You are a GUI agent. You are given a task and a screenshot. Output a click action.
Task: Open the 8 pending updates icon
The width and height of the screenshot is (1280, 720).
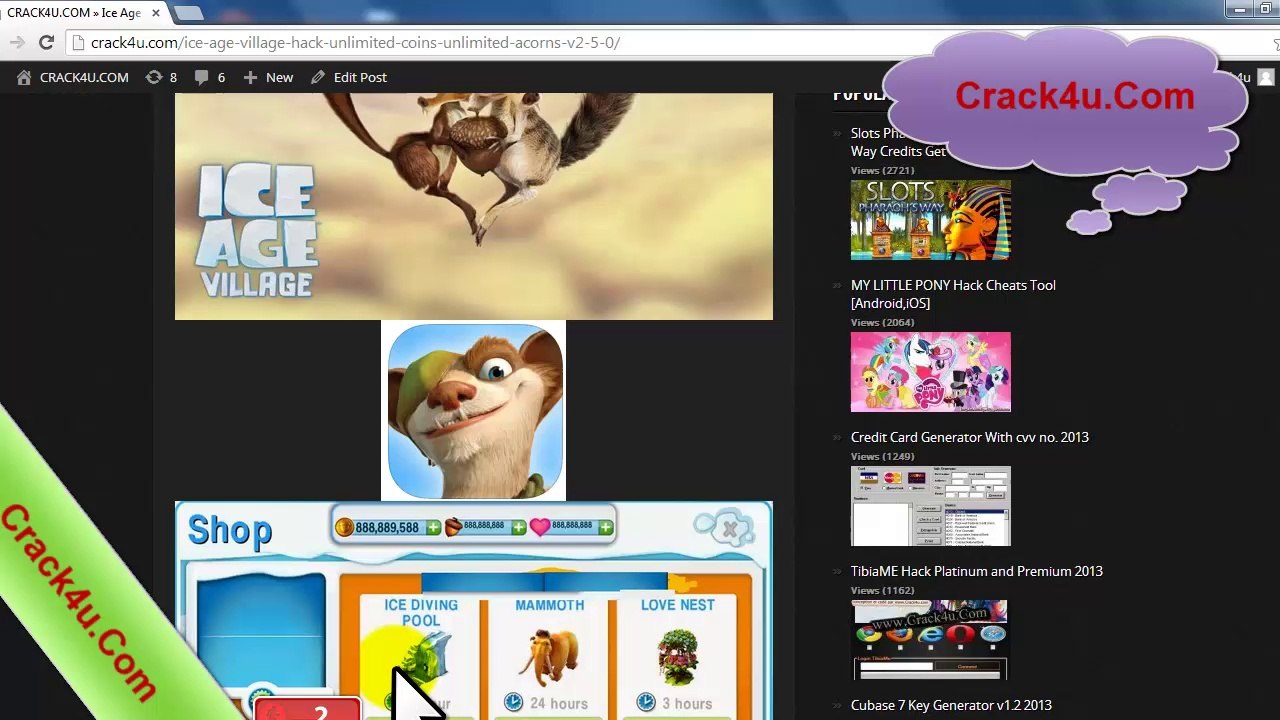[161, 77]
